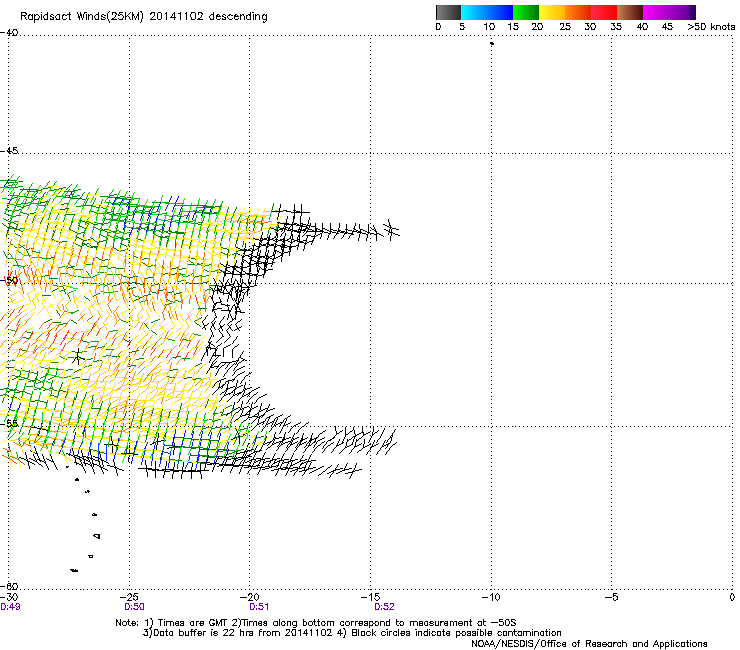Click the '-10' longitude axis label
740x650 pixels.
point(491,597)
